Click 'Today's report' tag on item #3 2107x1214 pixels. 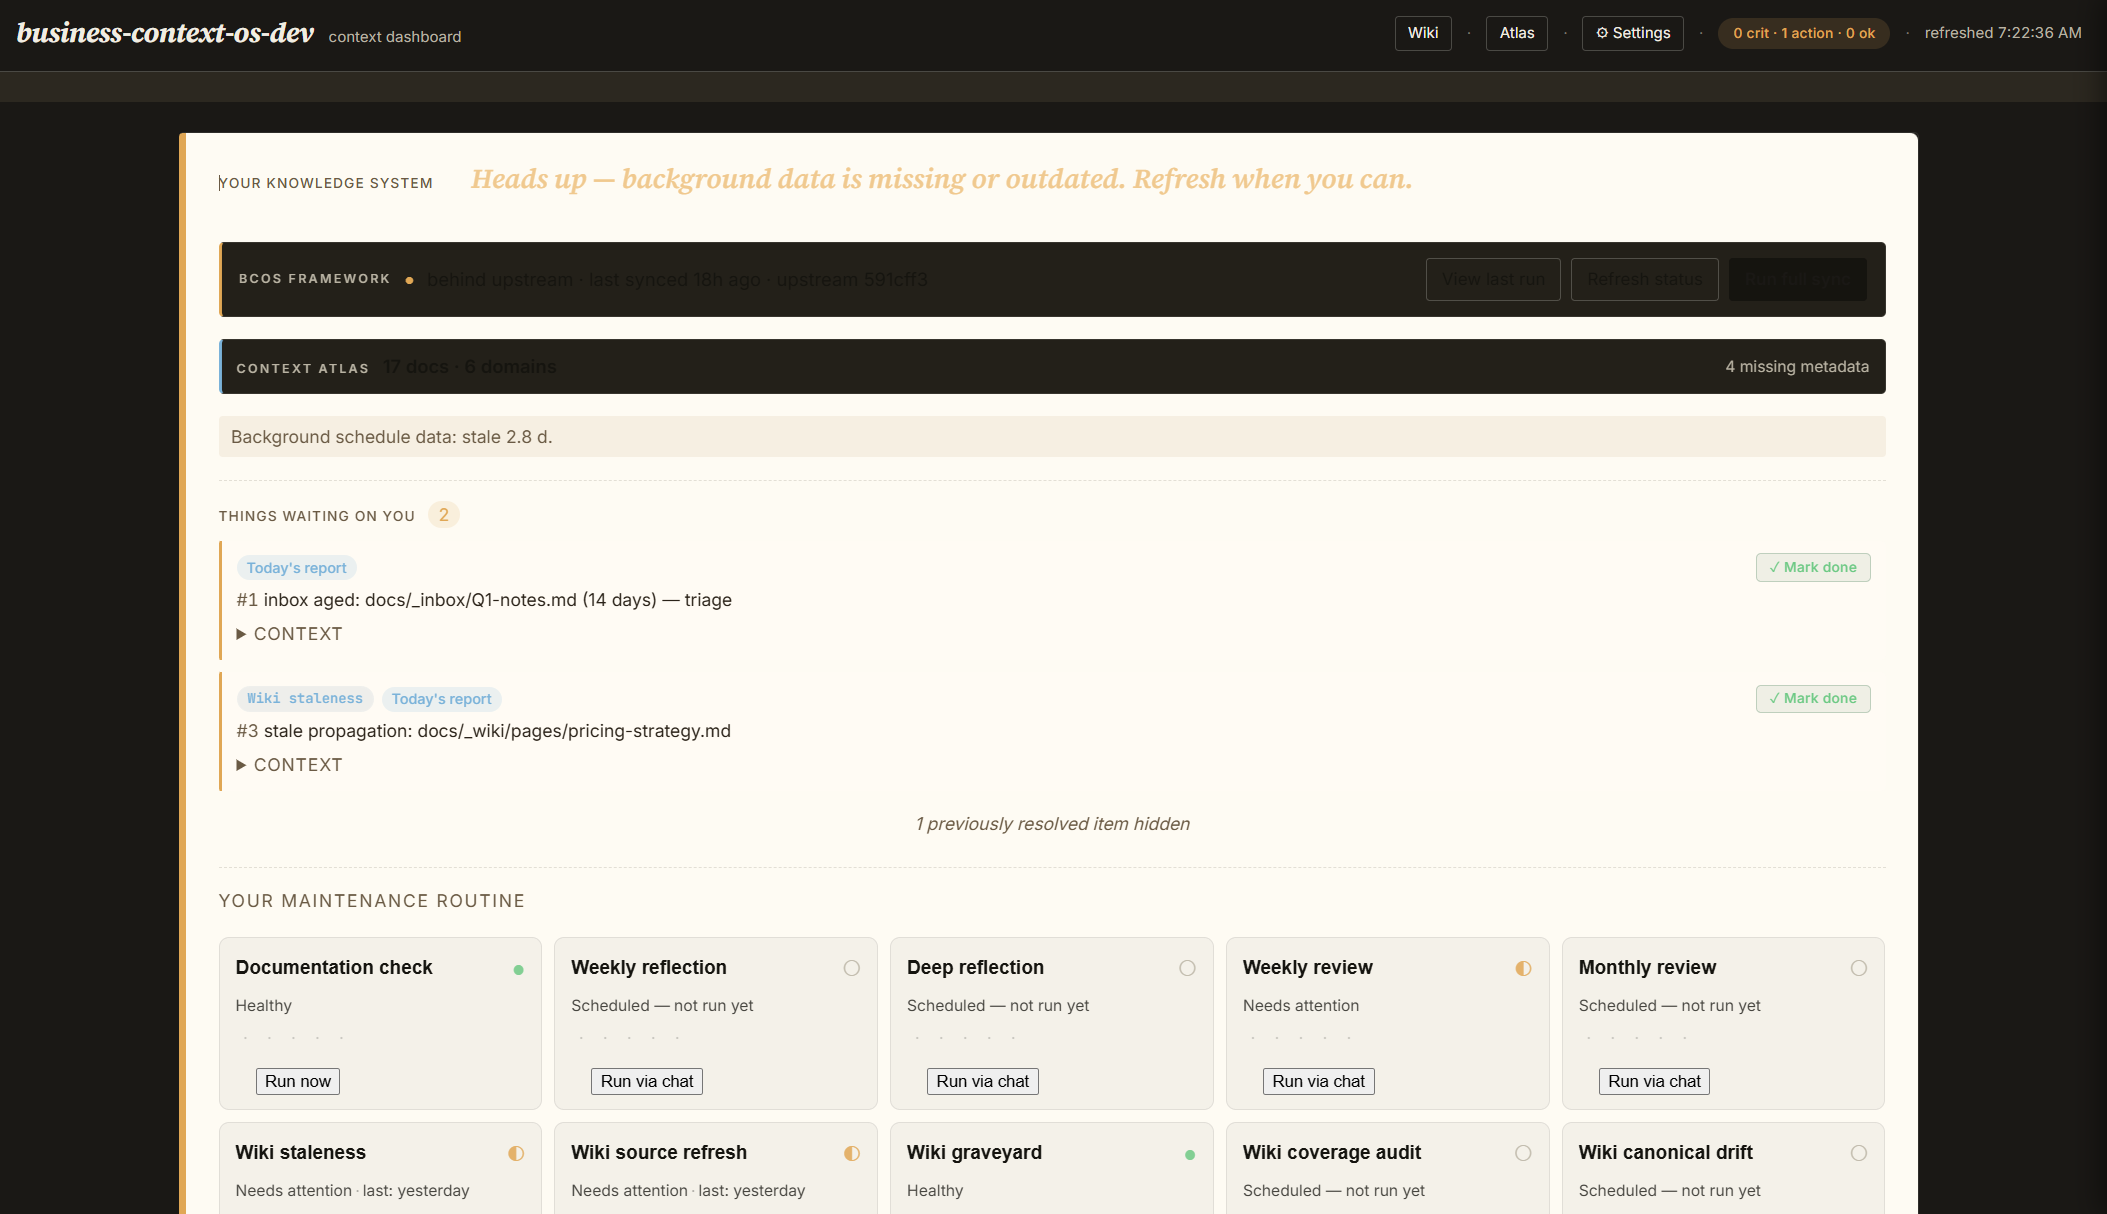tap(441, 699)
